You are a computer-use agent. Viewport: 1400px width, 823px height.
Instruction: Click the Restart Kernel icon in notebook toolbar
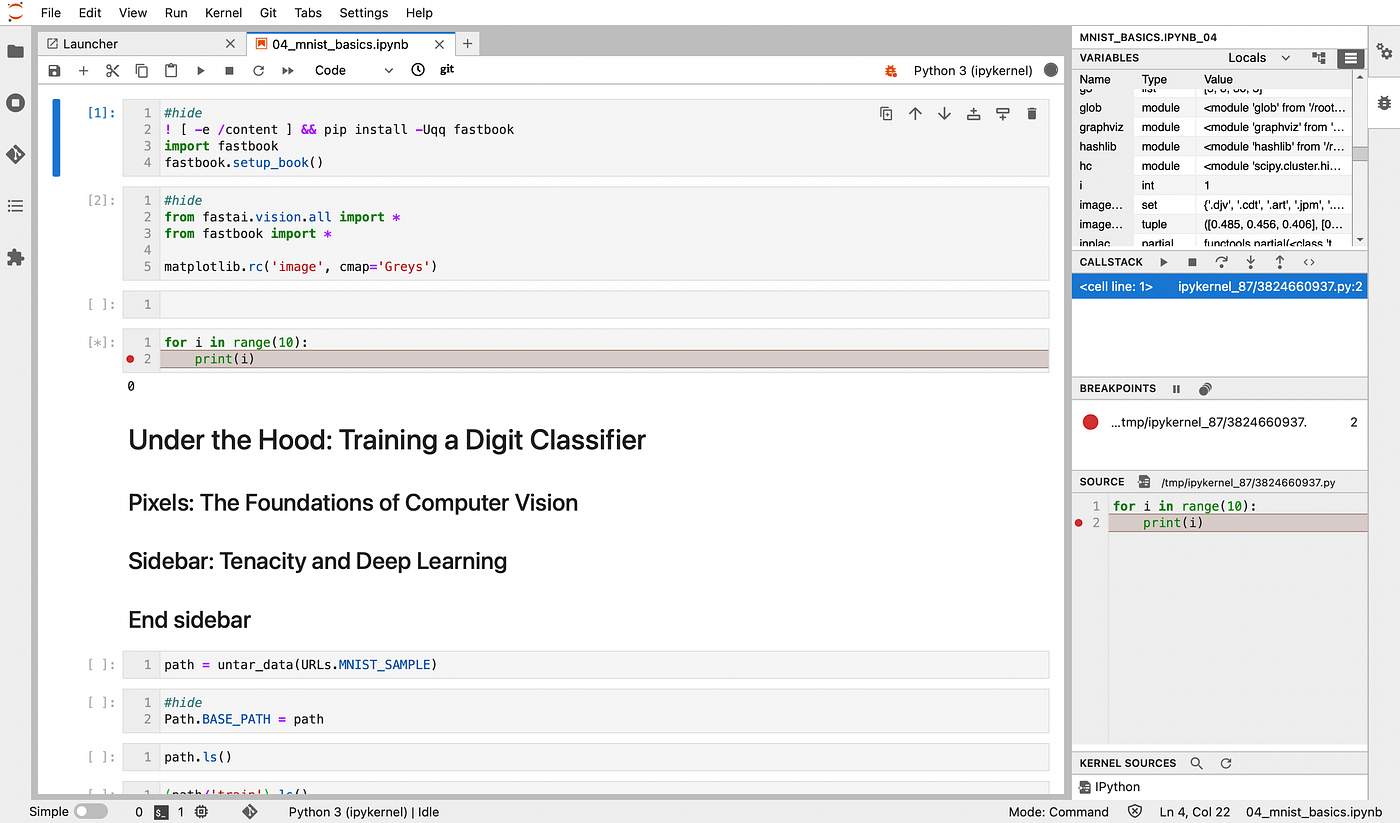point(259,70)
